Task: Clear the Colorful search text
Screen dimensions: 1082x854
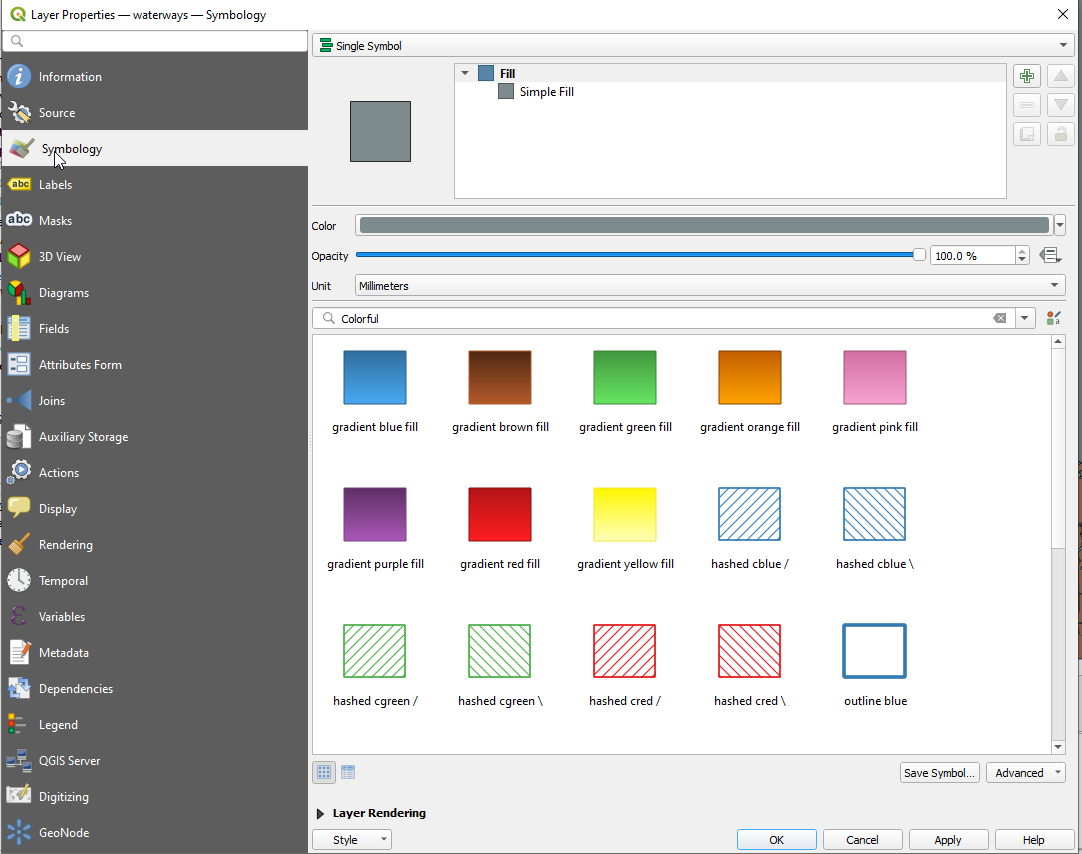Action: [999, 317]
